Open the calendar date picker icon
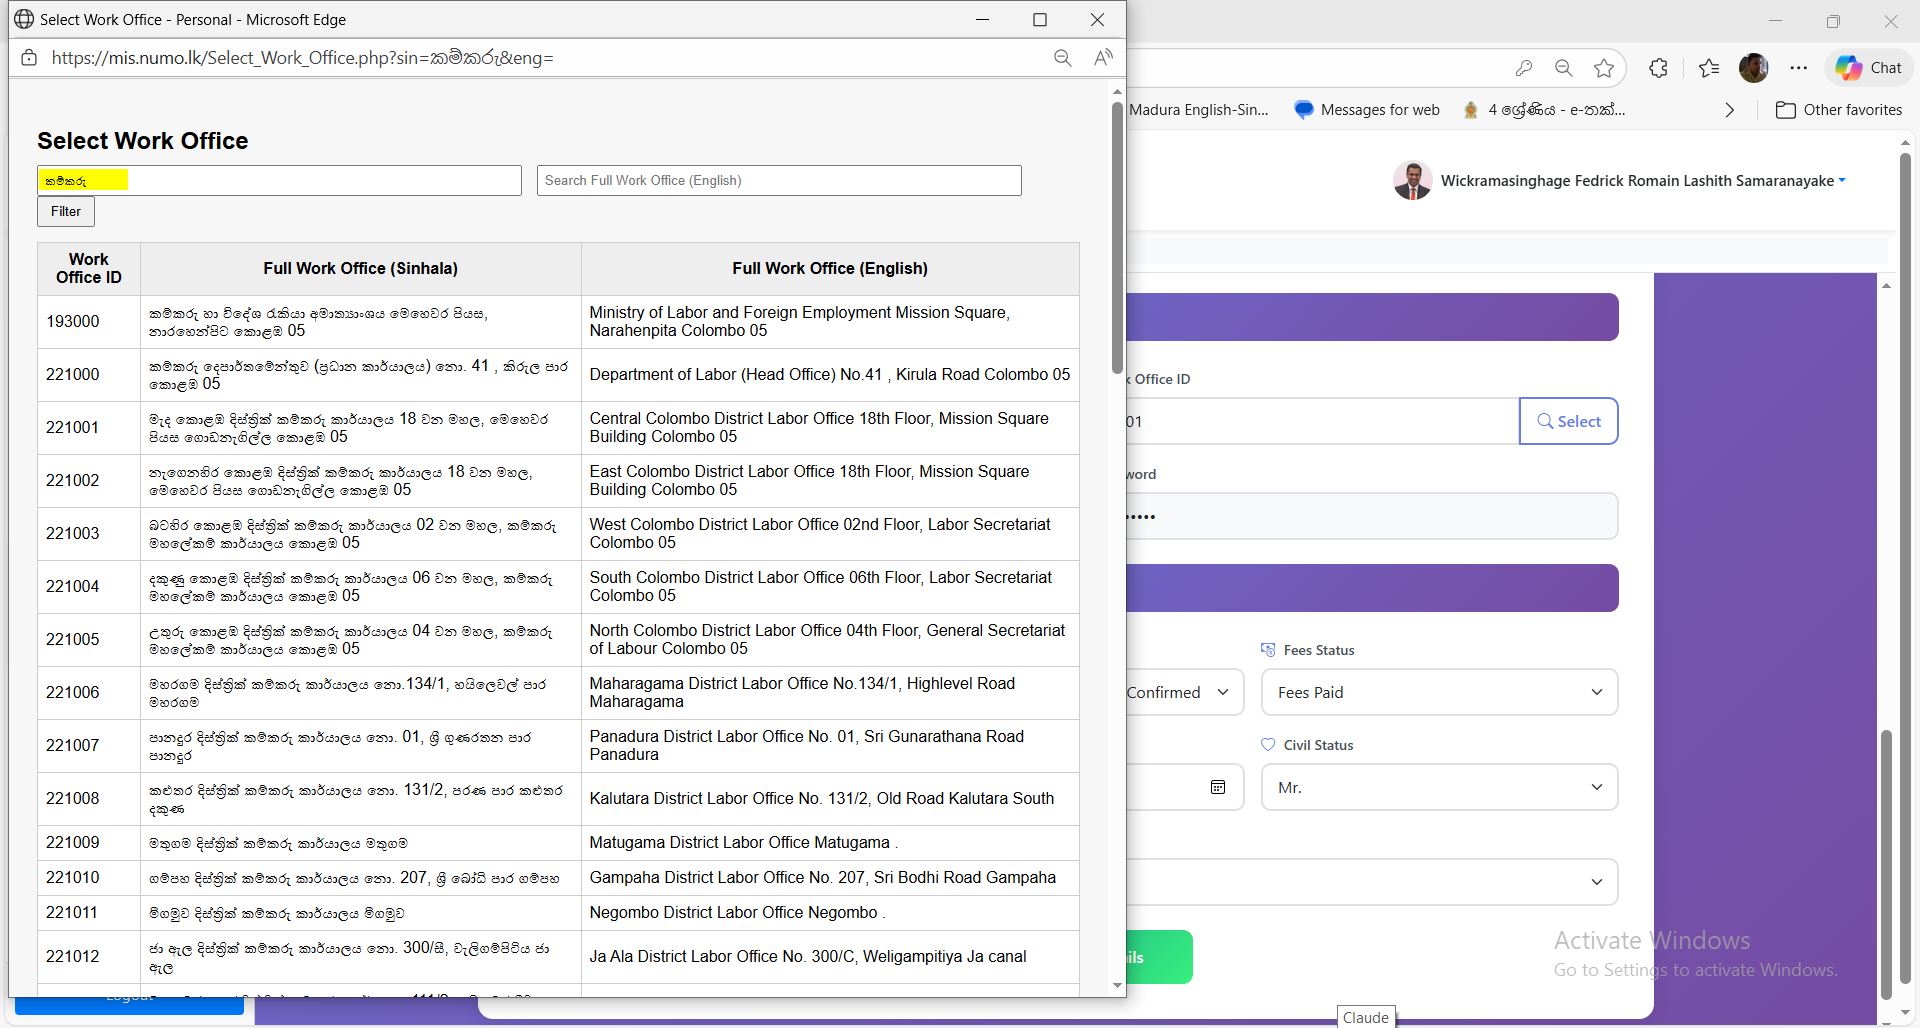The width and height of the screenshot is (1920, 1028). (x=1217, y=787)
